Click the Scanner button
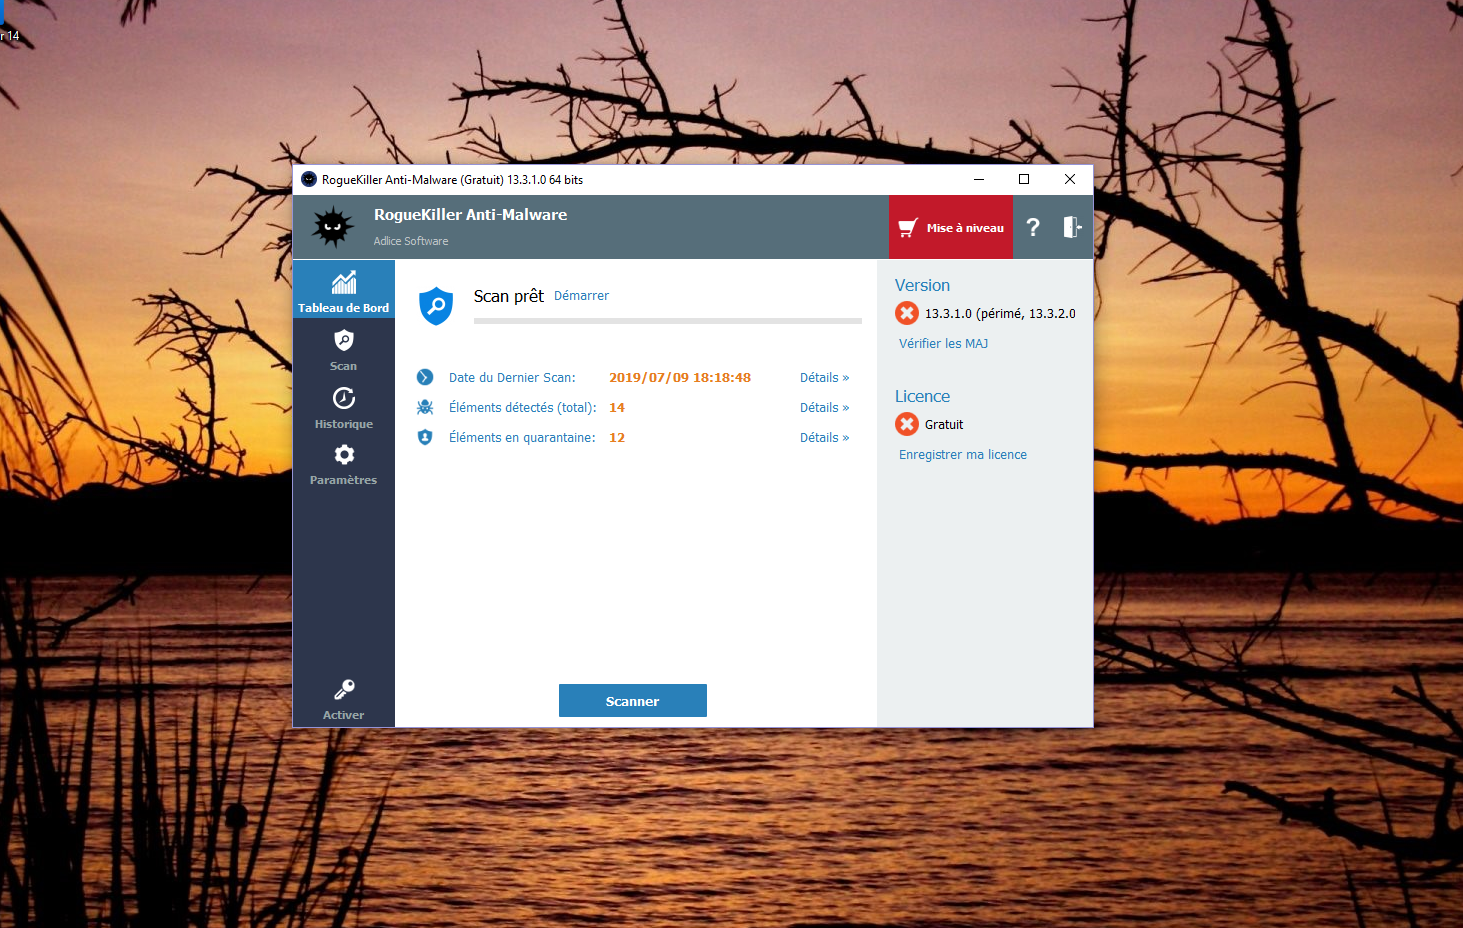1463x928 pixels. (633, 701)
